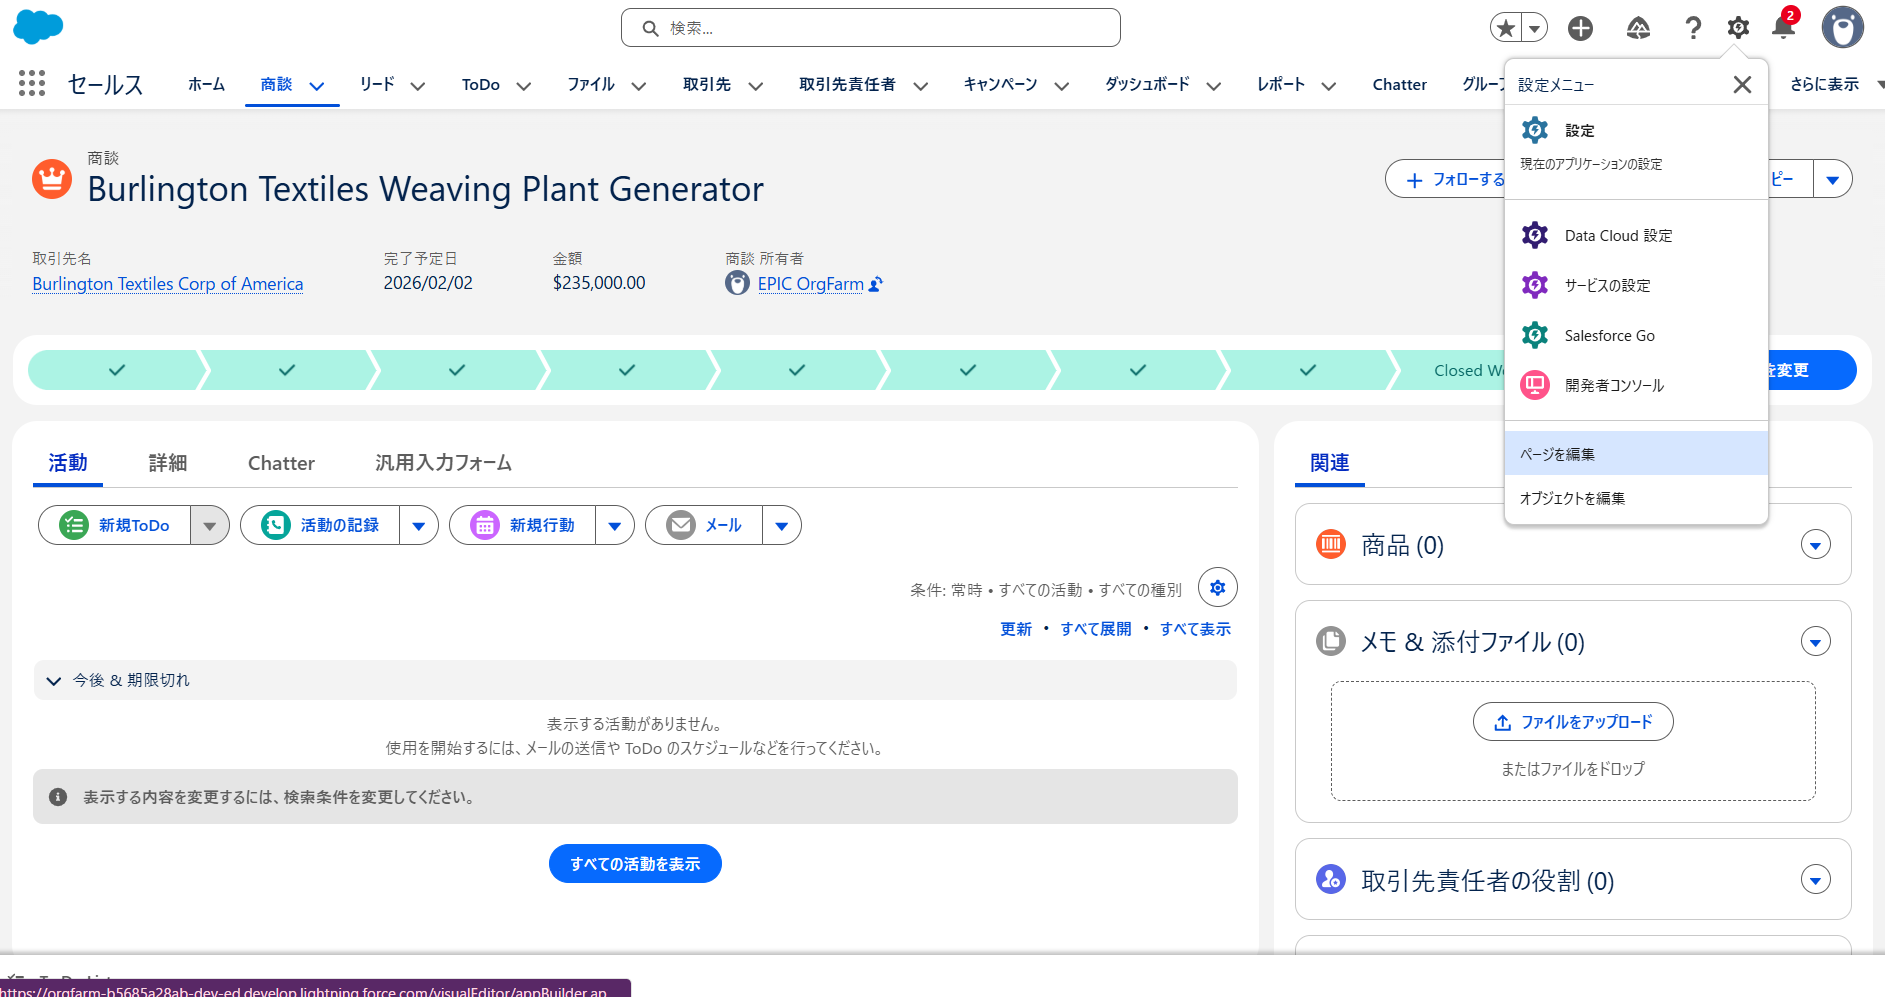Open the activity timeline filter gear
Viewport: 1885px width, 997px height.
(x=1217, y=588)
